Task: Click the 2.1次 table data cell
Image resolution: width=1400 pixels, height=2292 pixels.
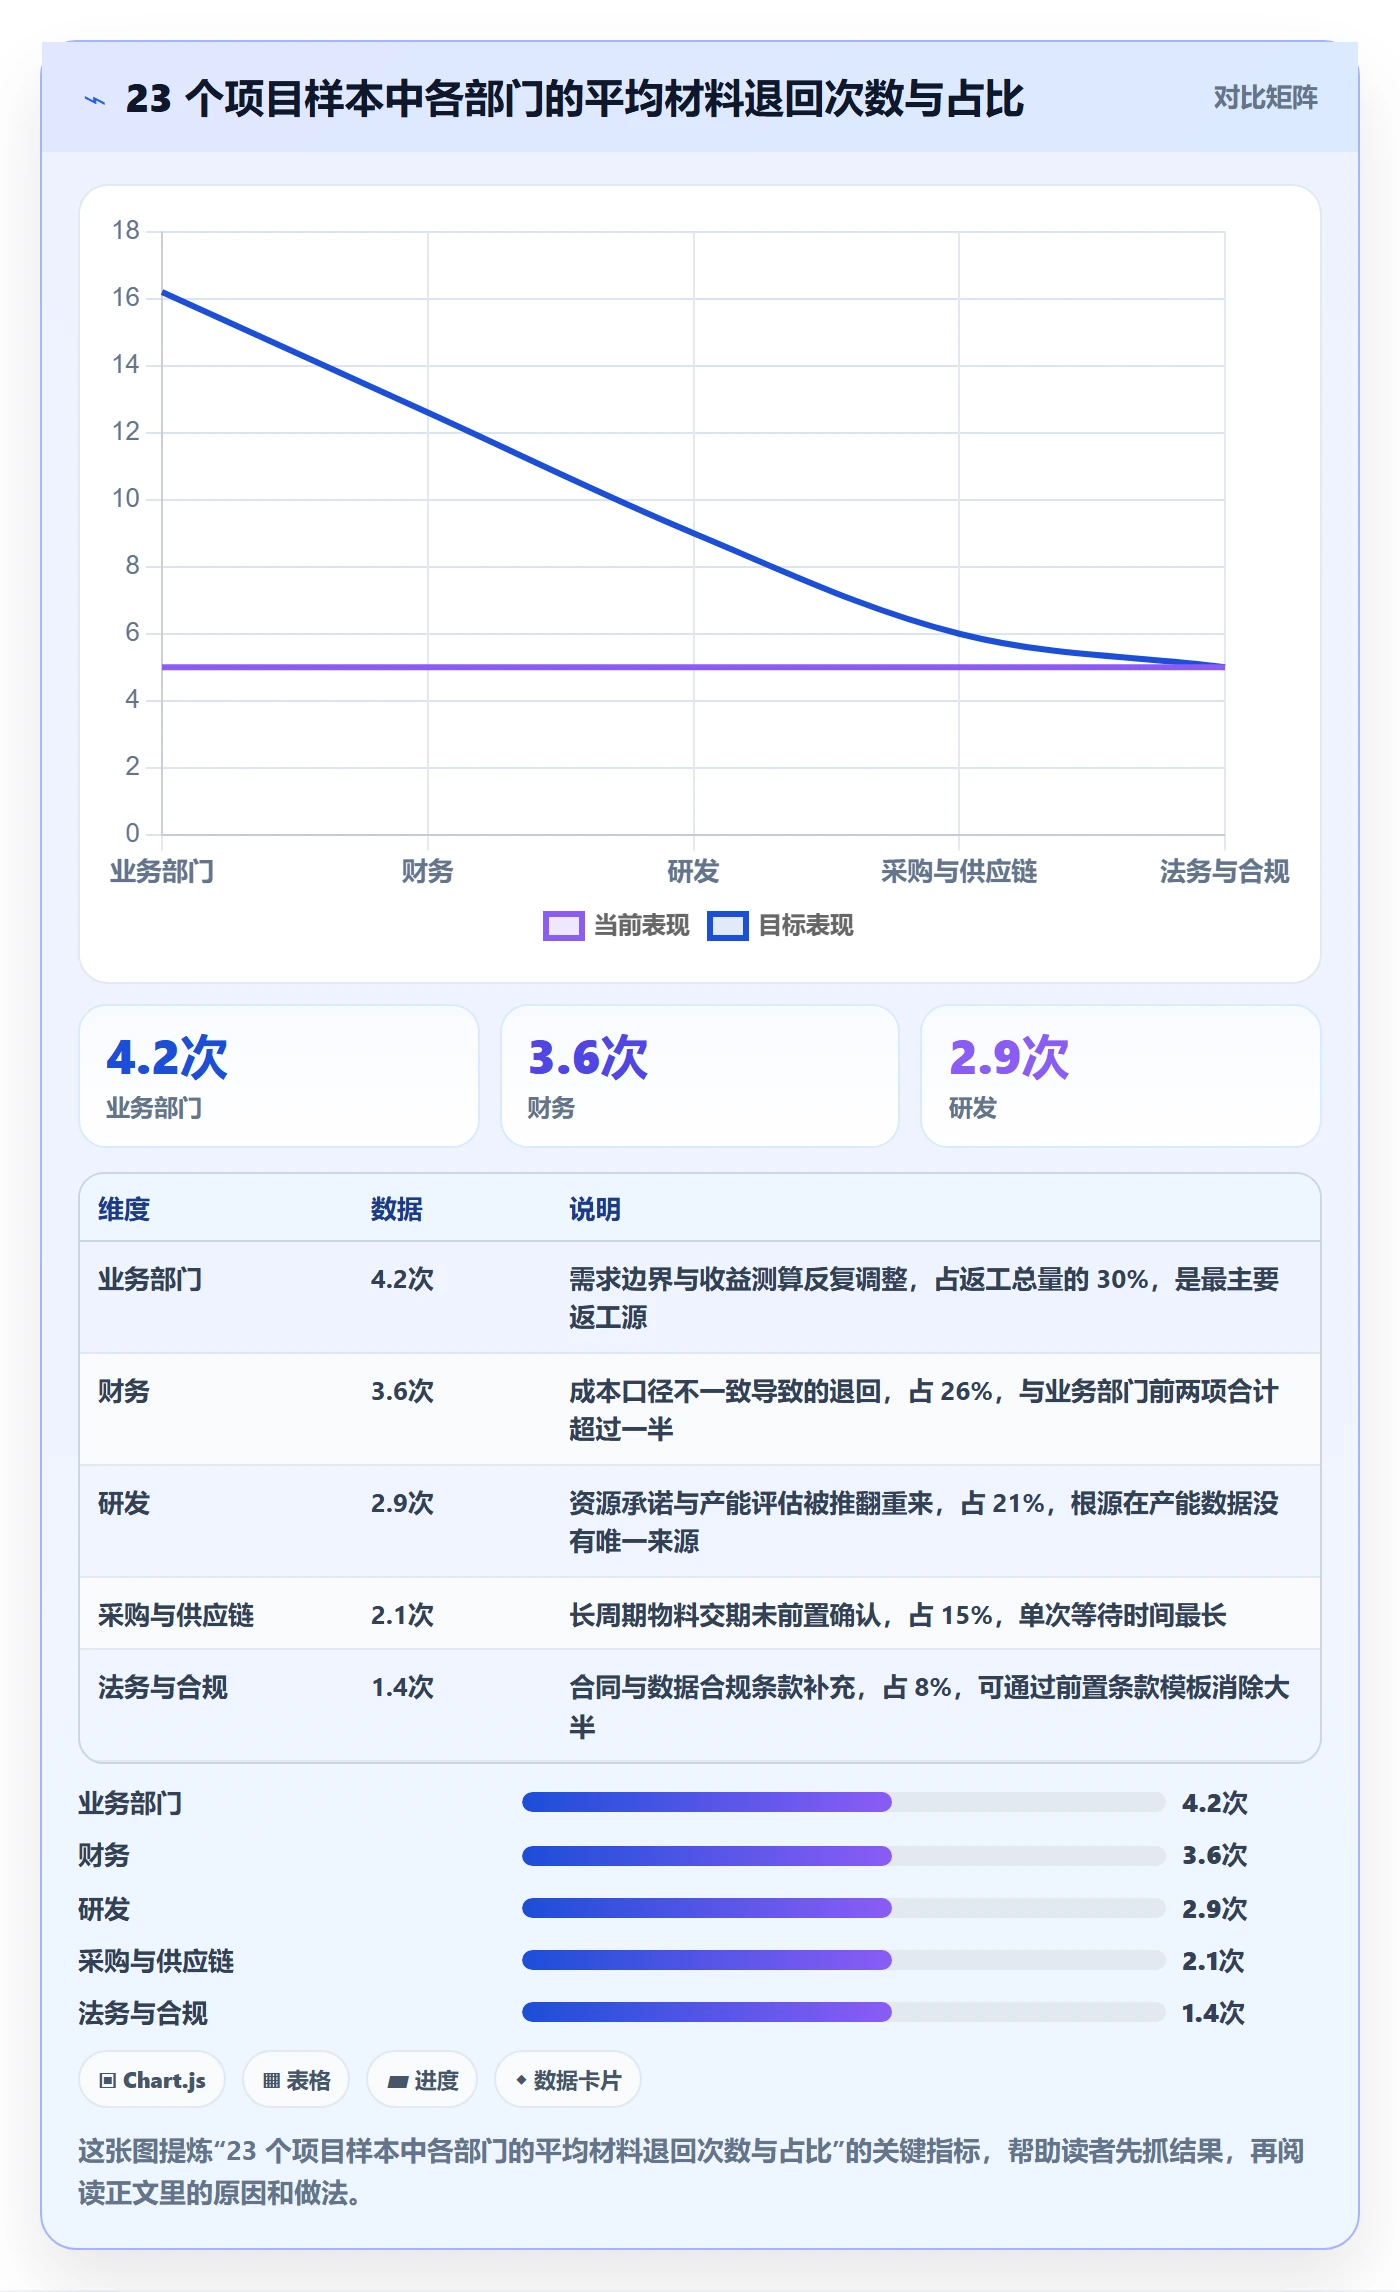Action: pos(402,1615)
